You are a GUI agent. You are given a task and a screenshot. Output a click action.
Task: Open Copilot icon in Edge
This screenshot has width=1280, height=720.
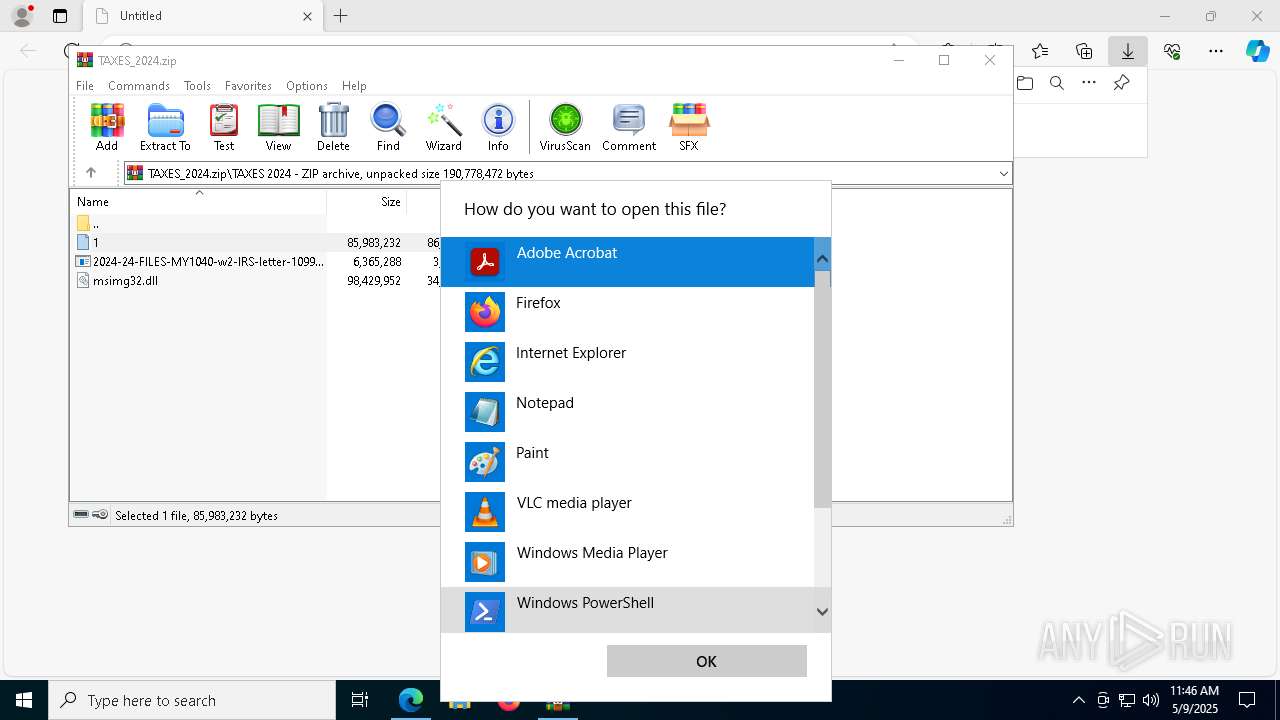point(1257,51)
